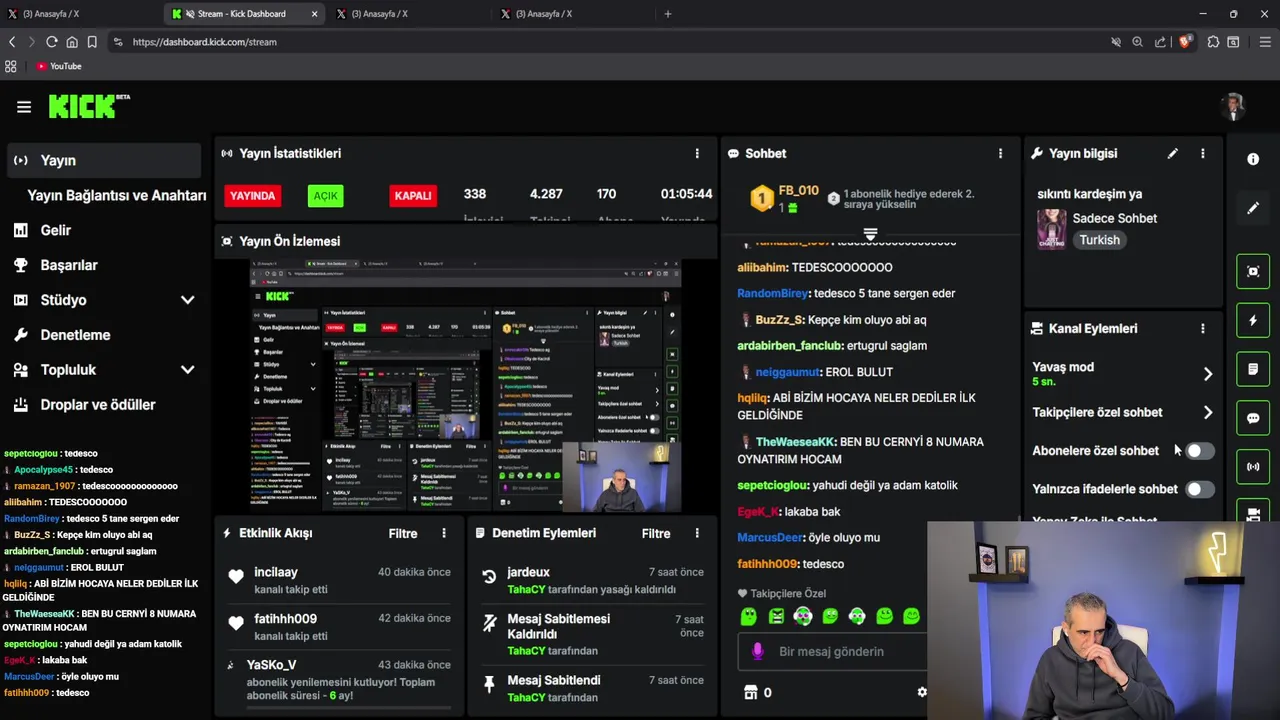Toggle stream stats broadcast widget in right rail
Screen dimensions: 1280x720
click(1253, 467)
